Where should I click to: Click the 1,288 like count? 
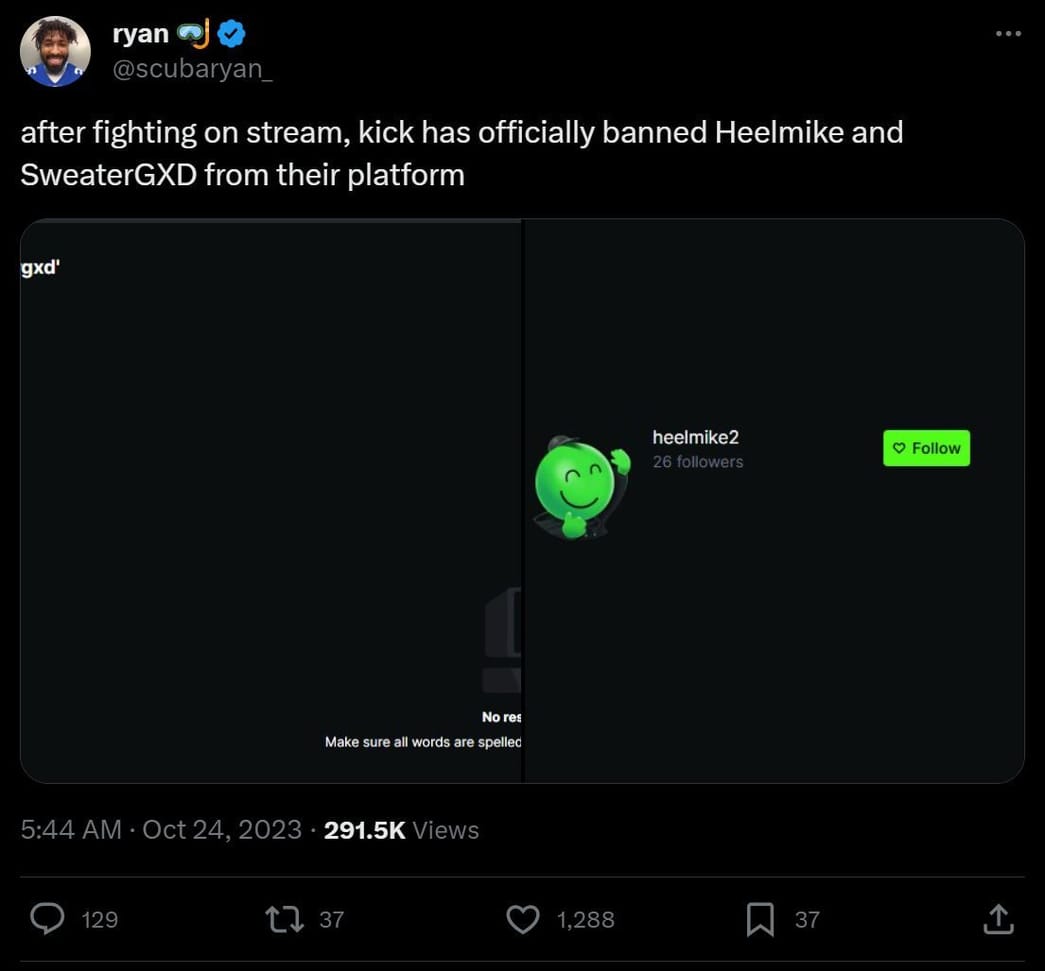(588, 918)
